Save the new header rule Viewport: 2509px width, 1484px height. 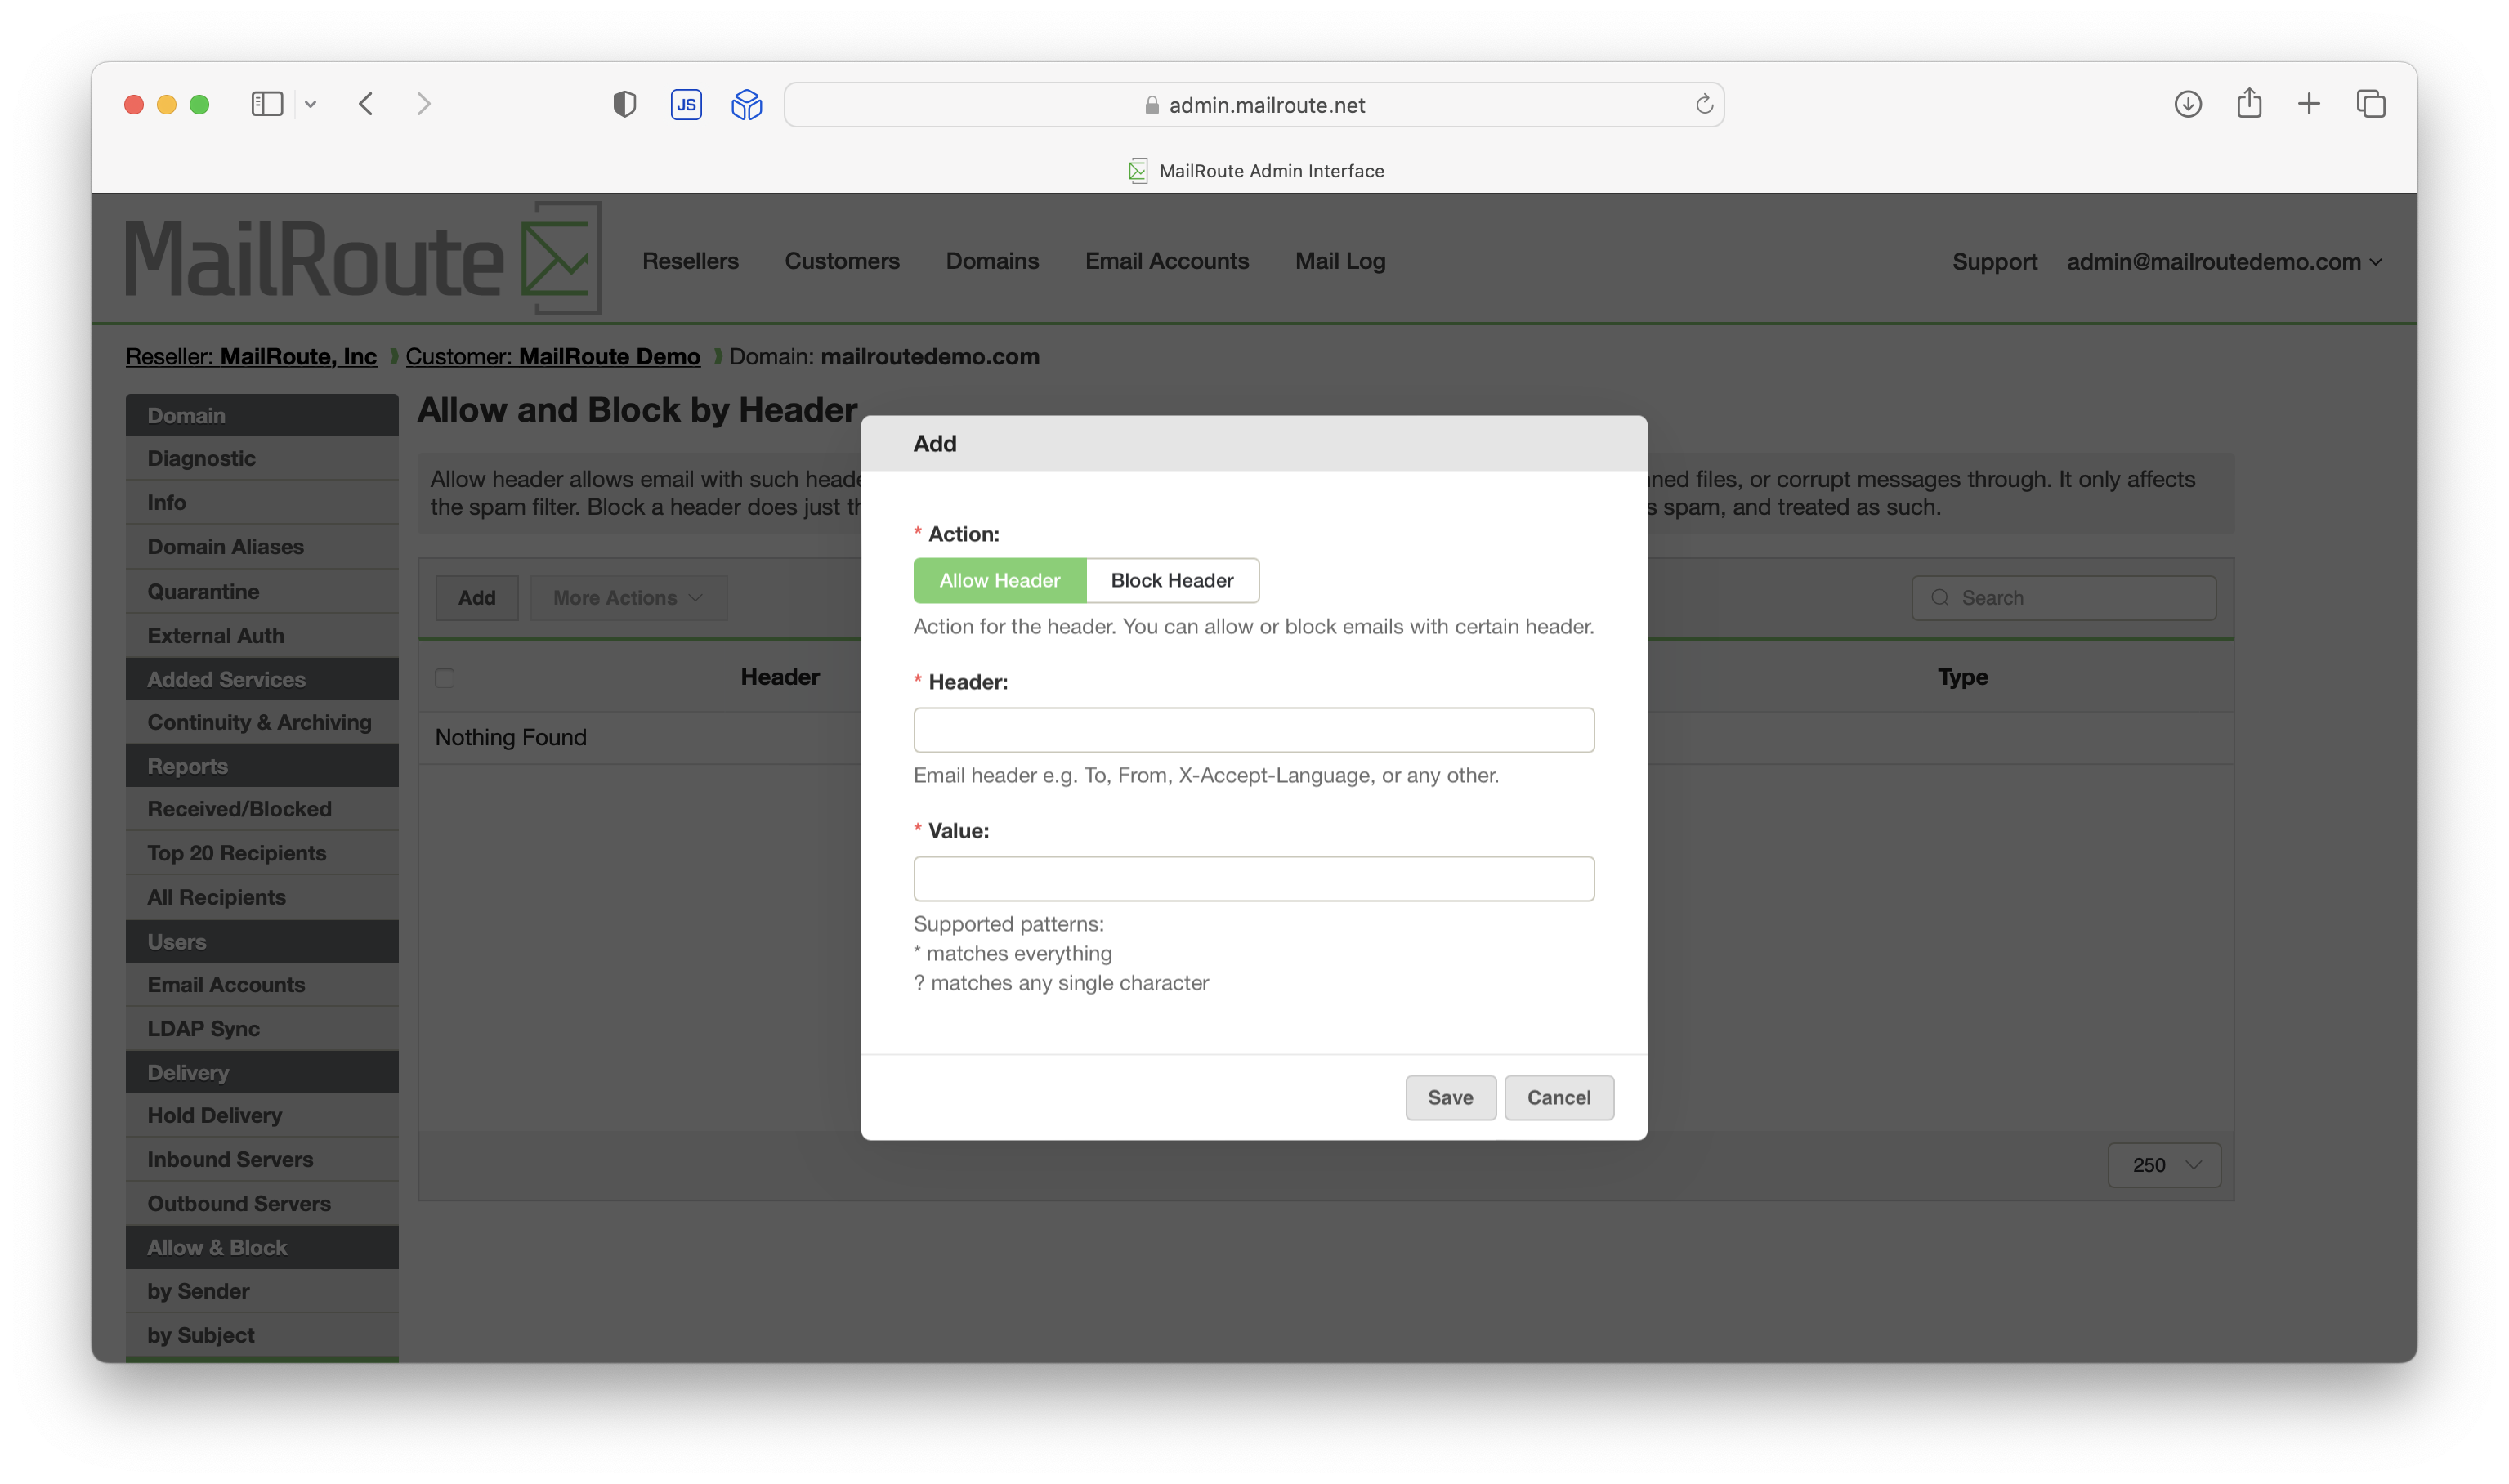tap(1450, 1097)
